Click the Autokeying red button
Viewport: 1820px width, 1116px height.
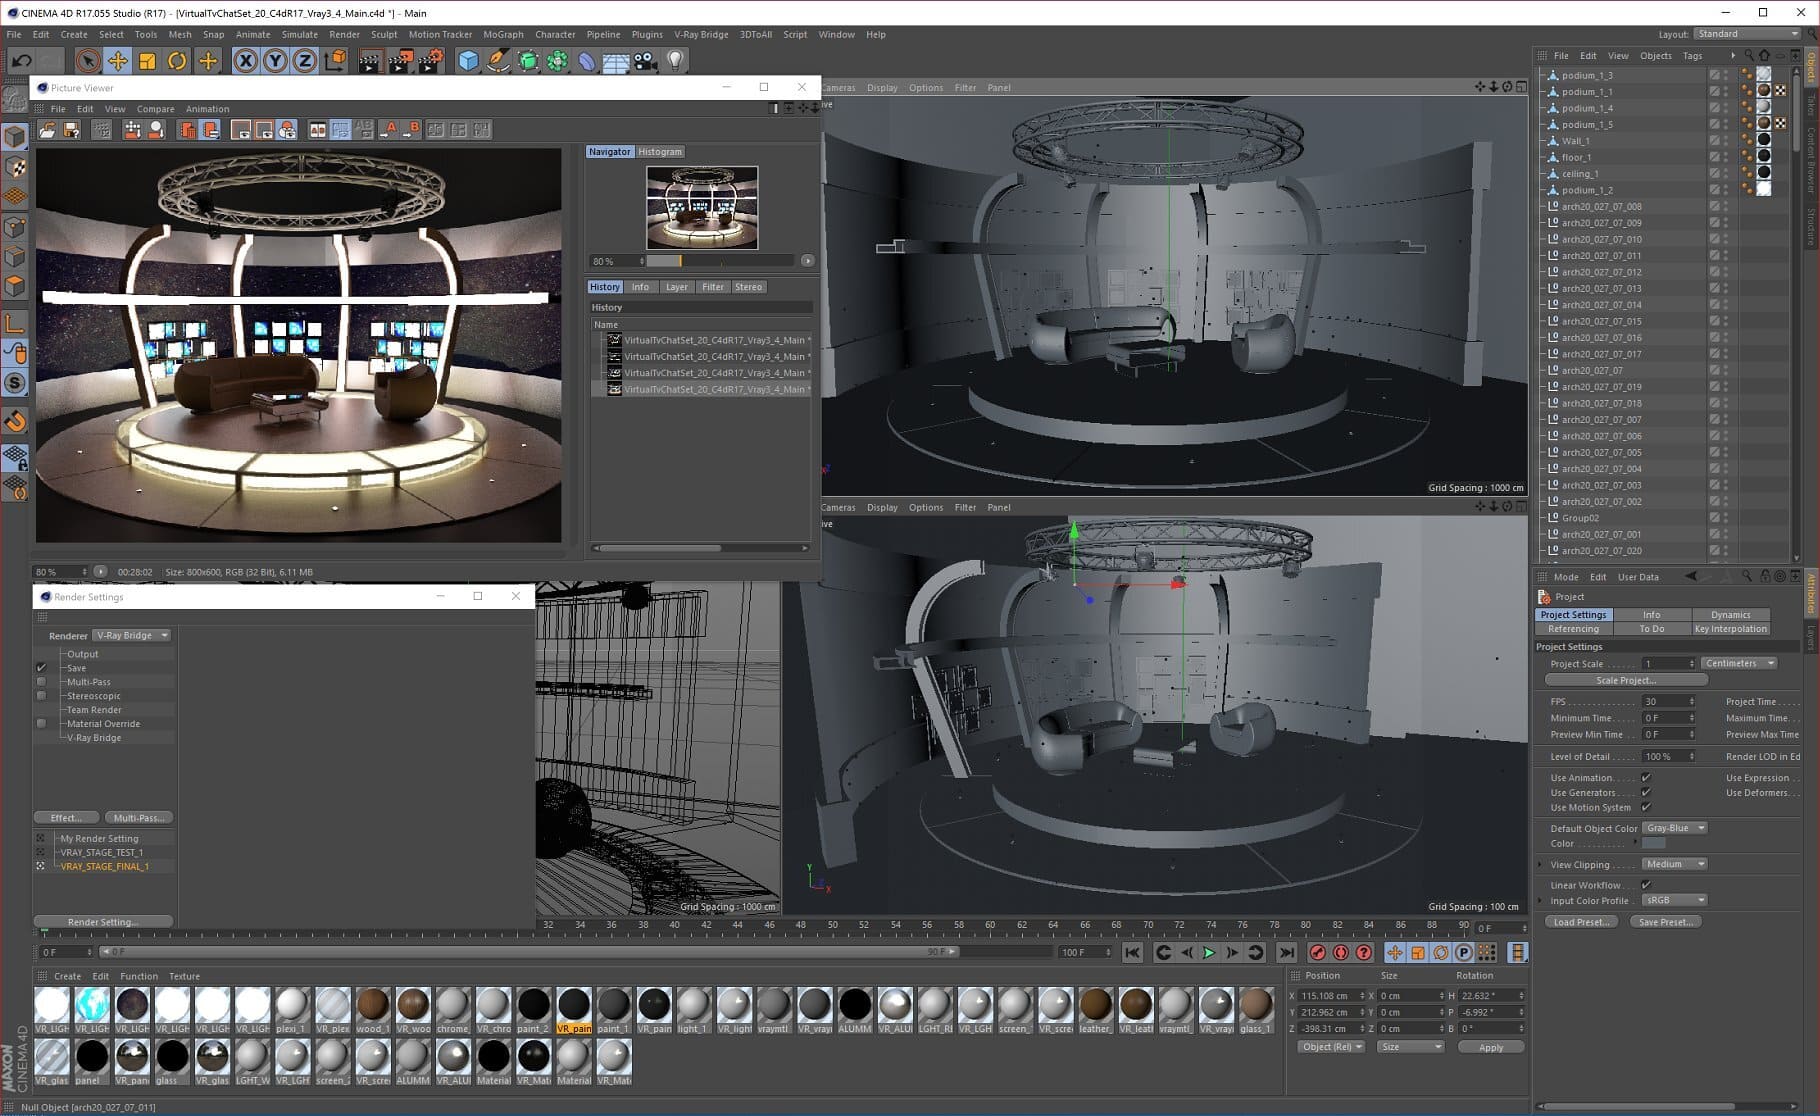[x=1341, y=953]
